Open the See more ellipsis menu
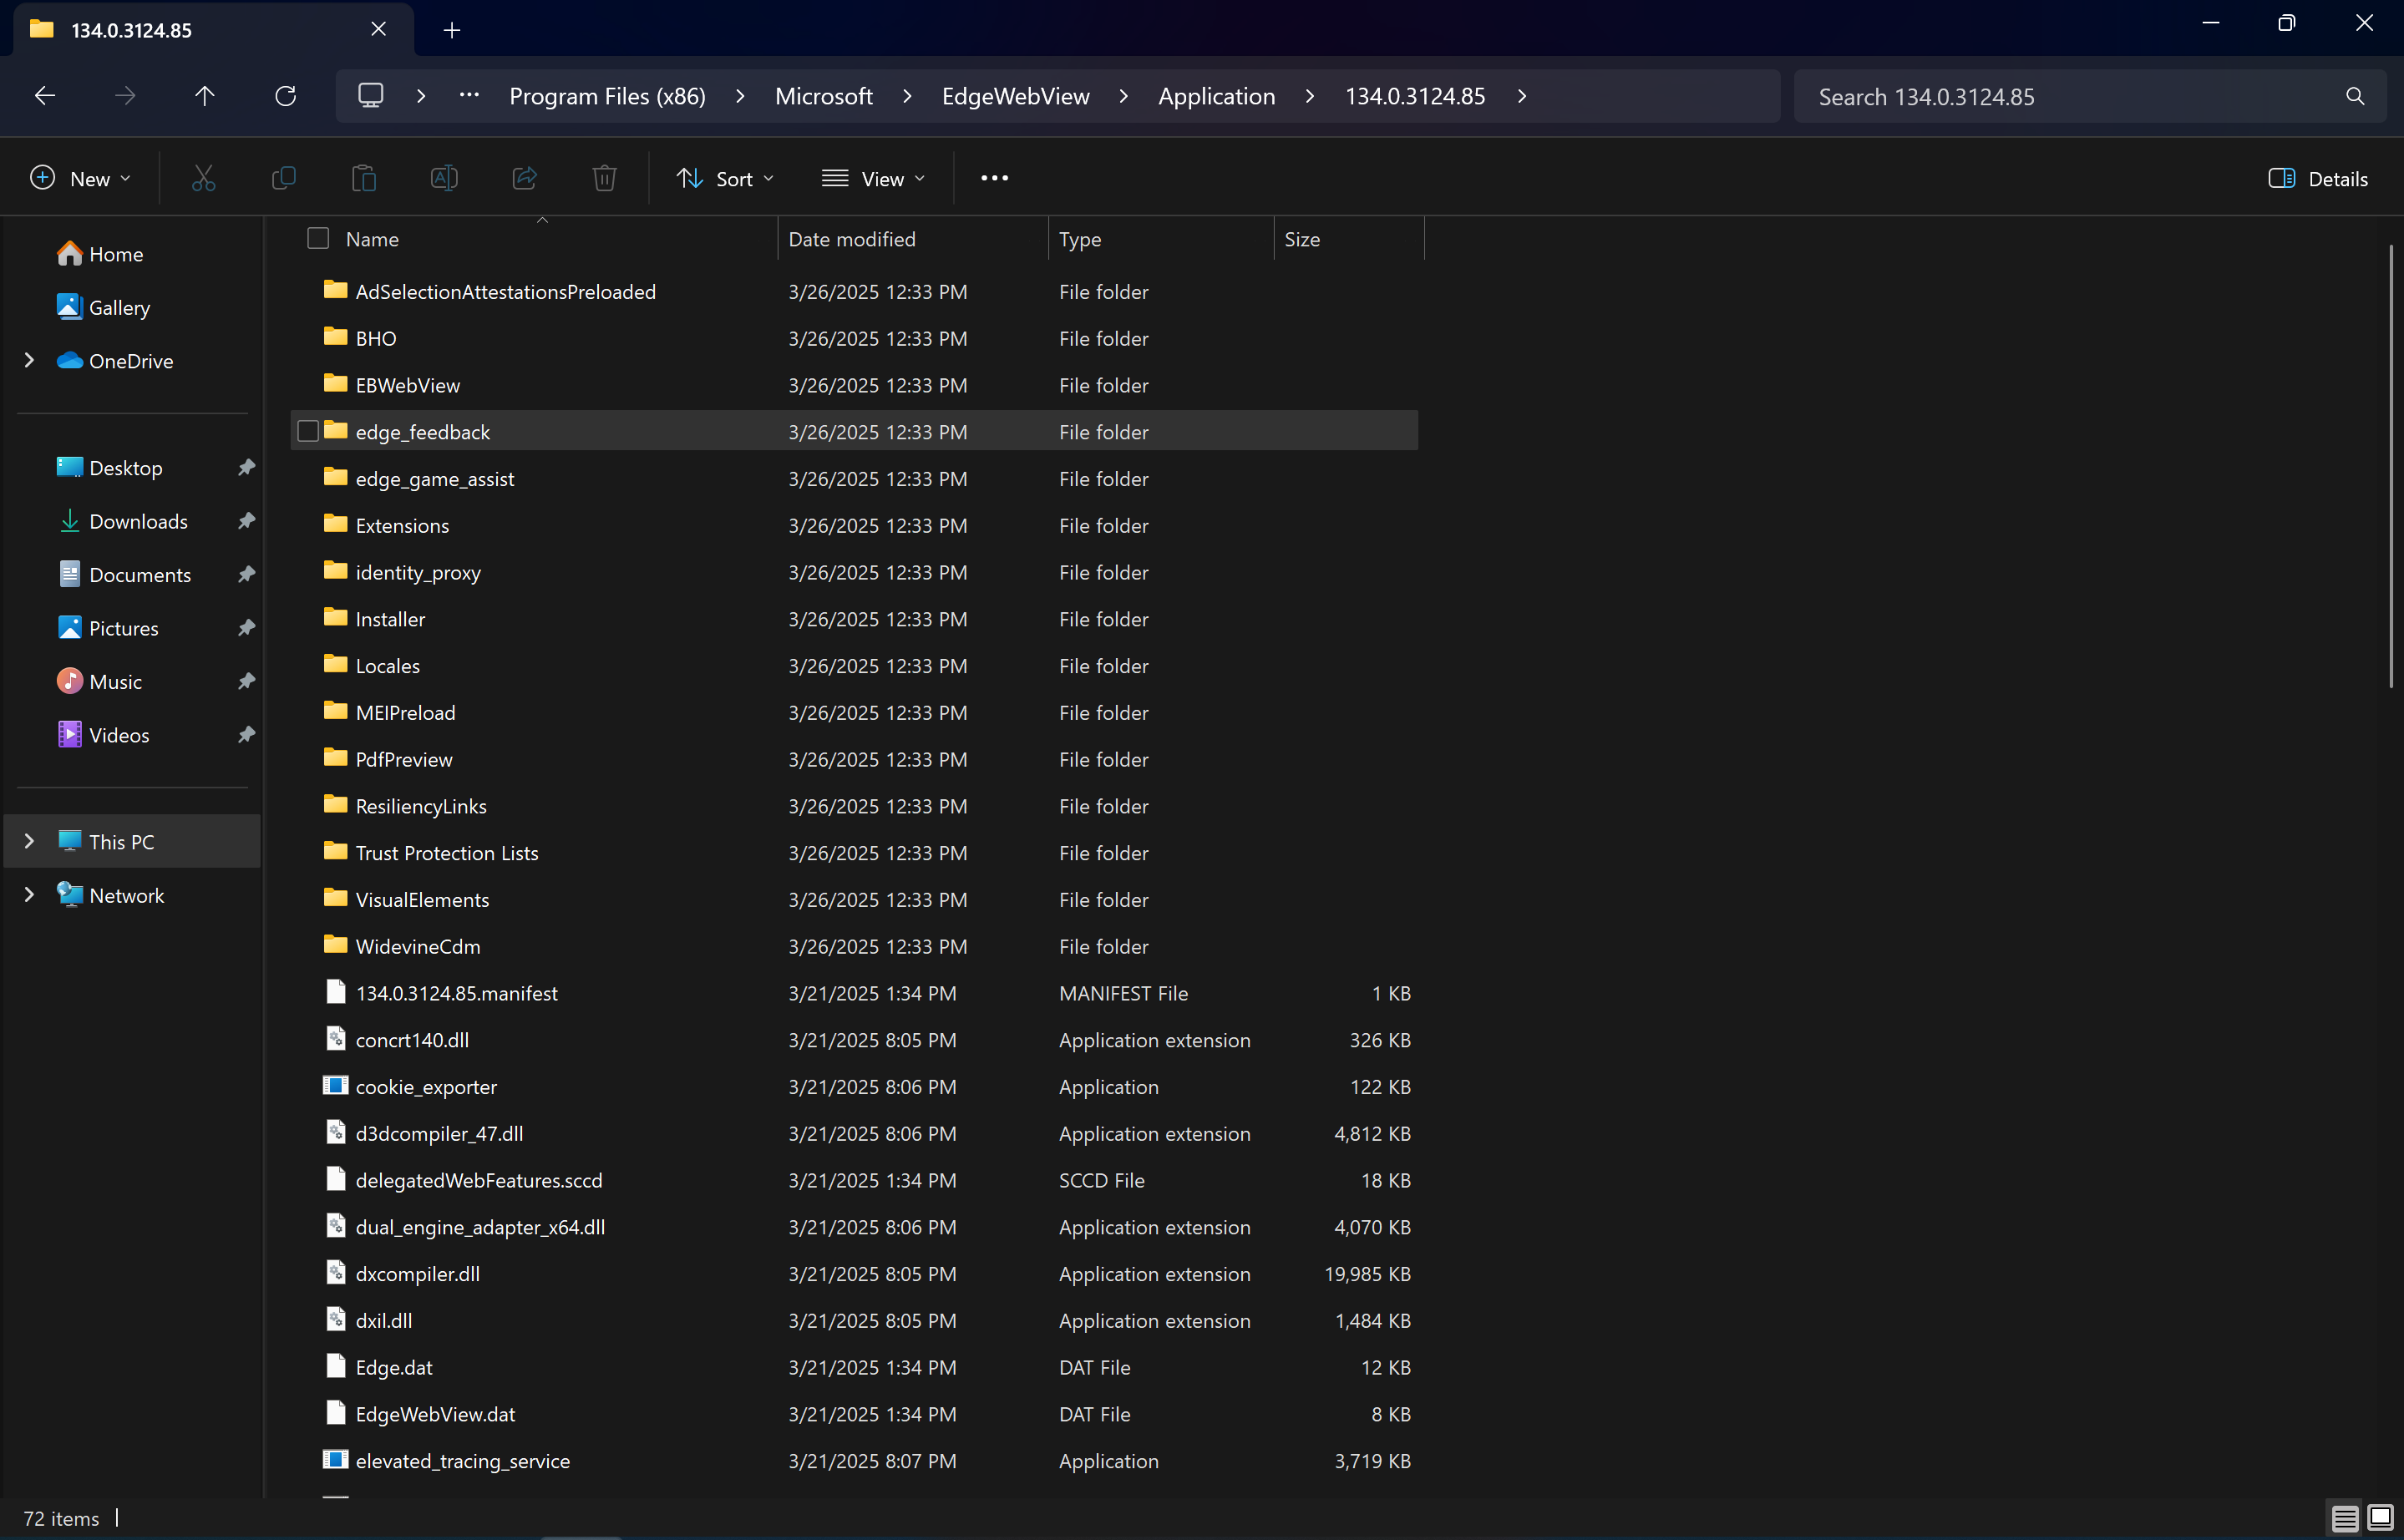This screenshot has height=1540, width=2404. [x=994, y=179]
